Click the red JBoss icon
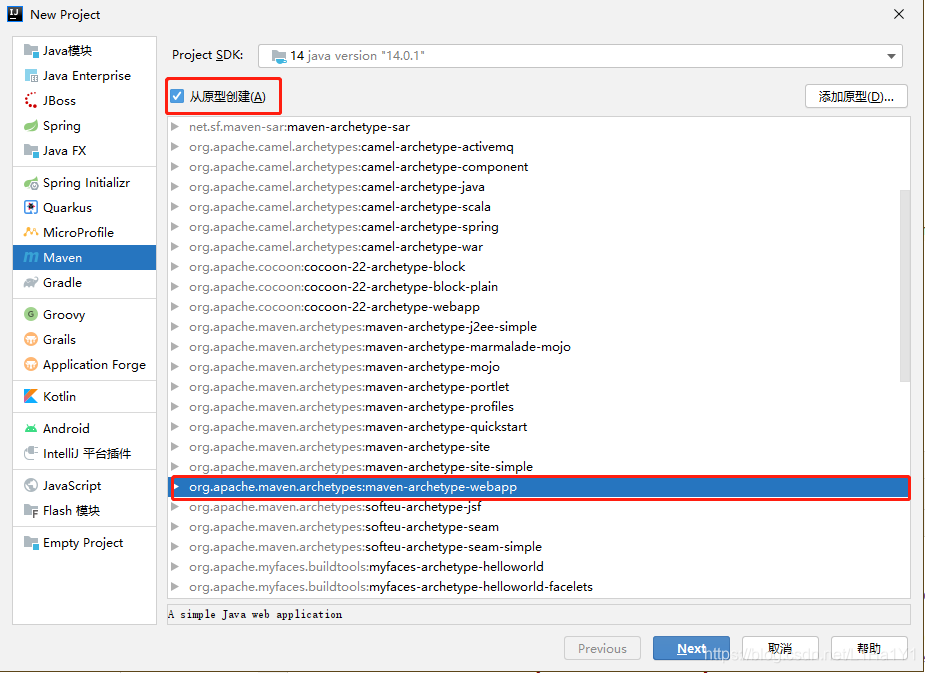925x673 pixels. tap(31, 100)
